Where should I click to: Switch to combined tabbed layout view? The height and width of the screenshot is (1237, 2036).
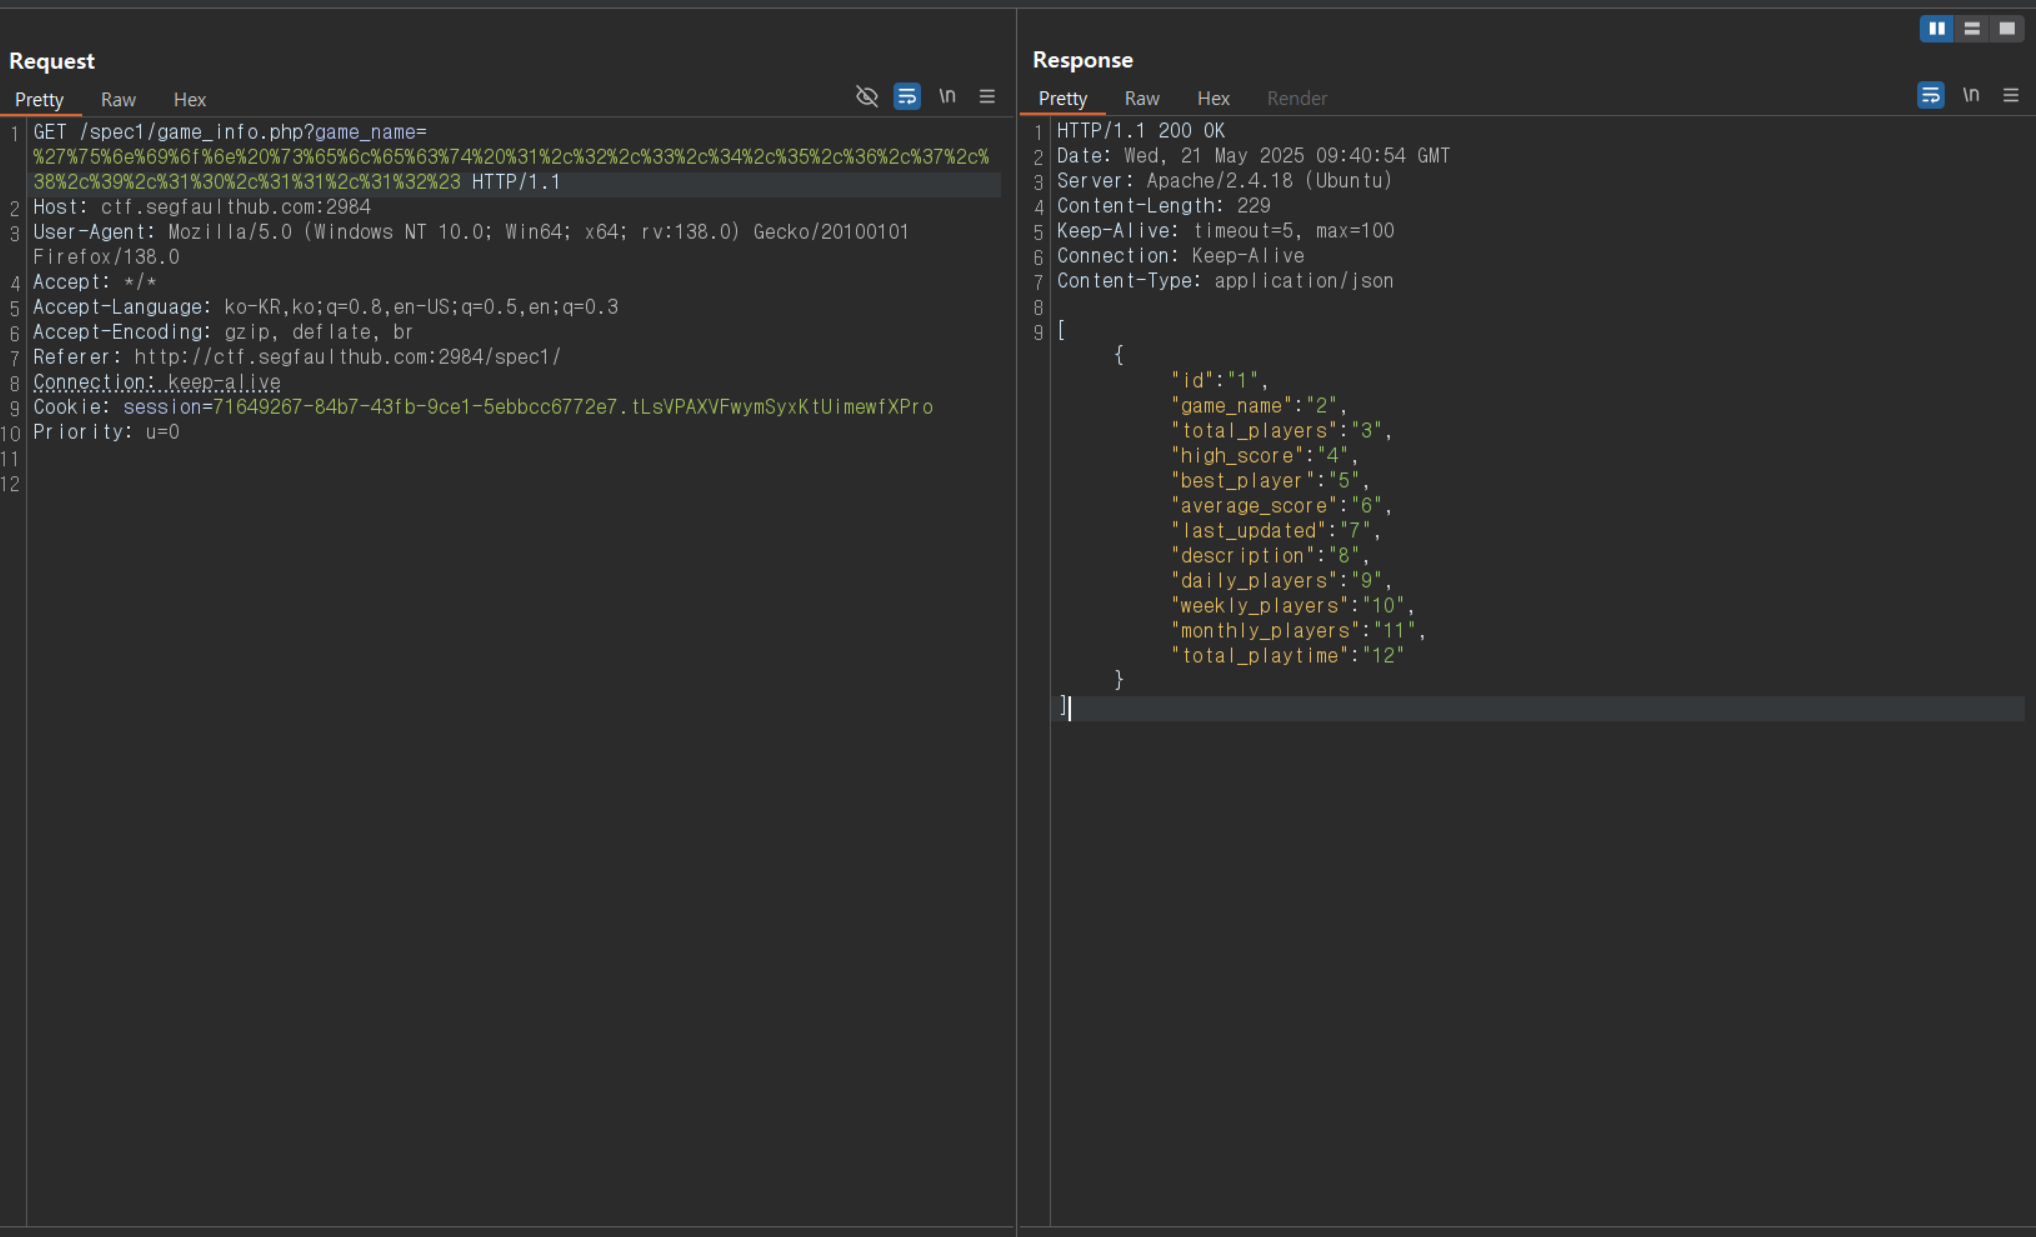click(x=2007, y=29)
